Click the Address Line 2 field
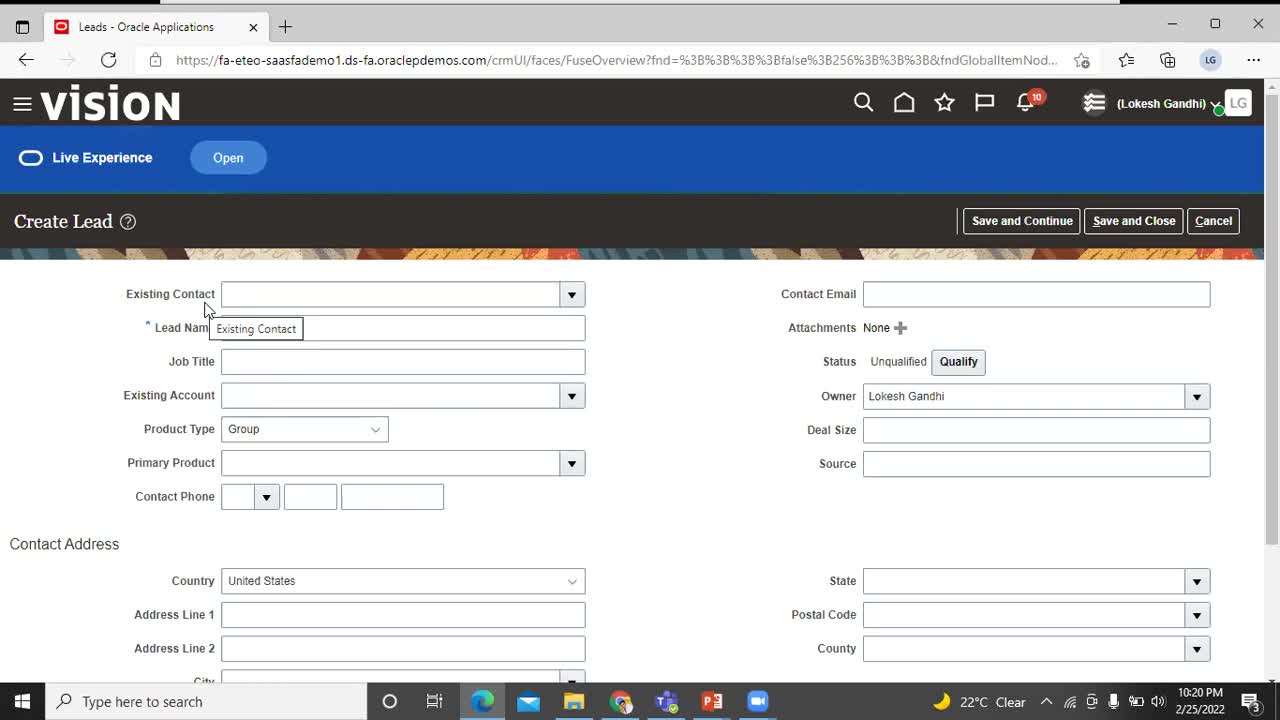Viewport: 1280px width, 720px height. tap(403, 649)
